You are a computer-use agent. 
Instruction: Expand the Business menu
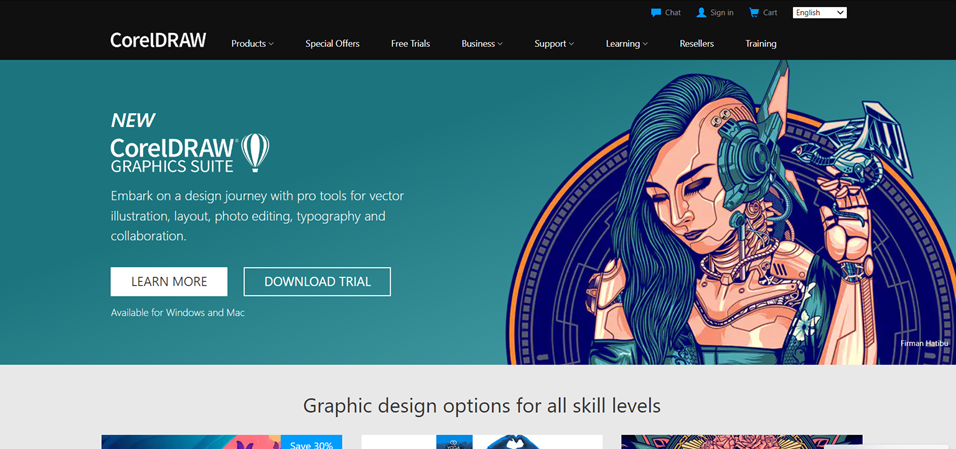click(482, 44)
